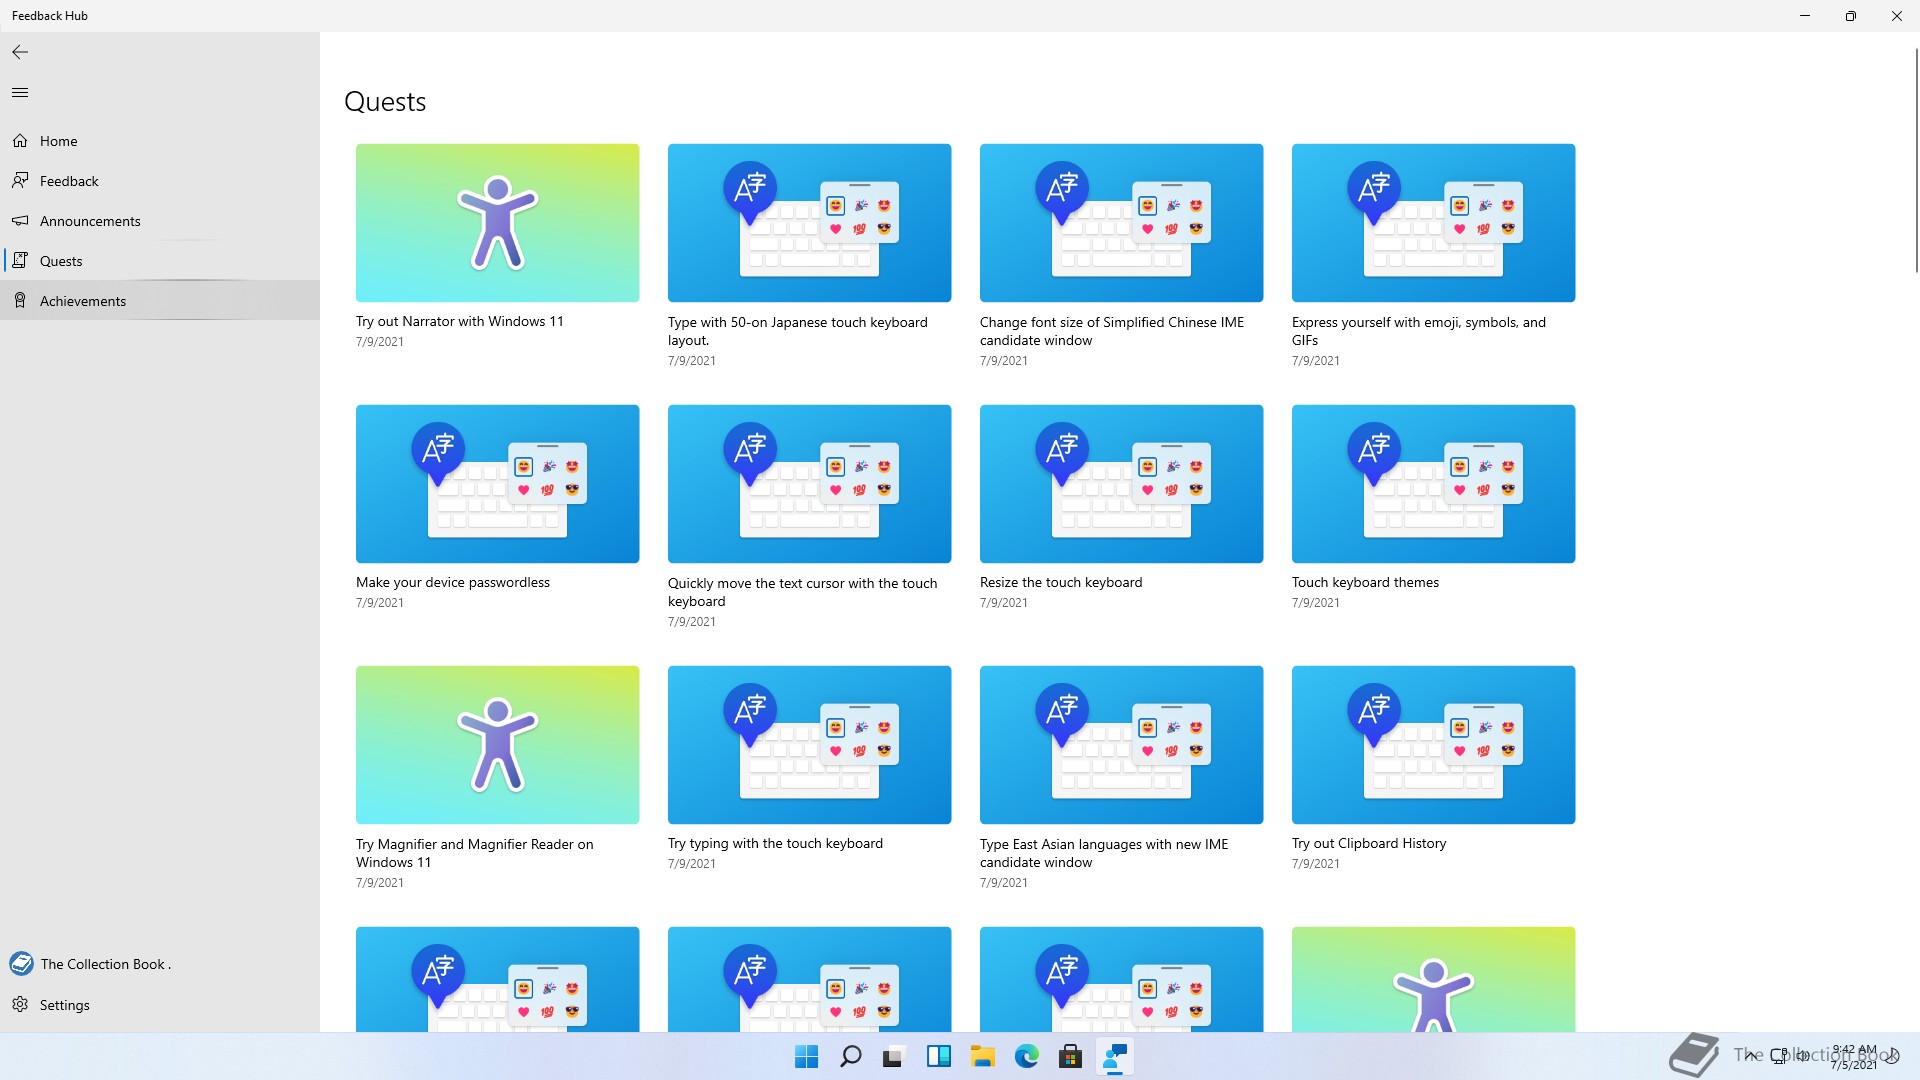Click the Announcements megaphone icon
The image size is (1920, 1080).
20,220
